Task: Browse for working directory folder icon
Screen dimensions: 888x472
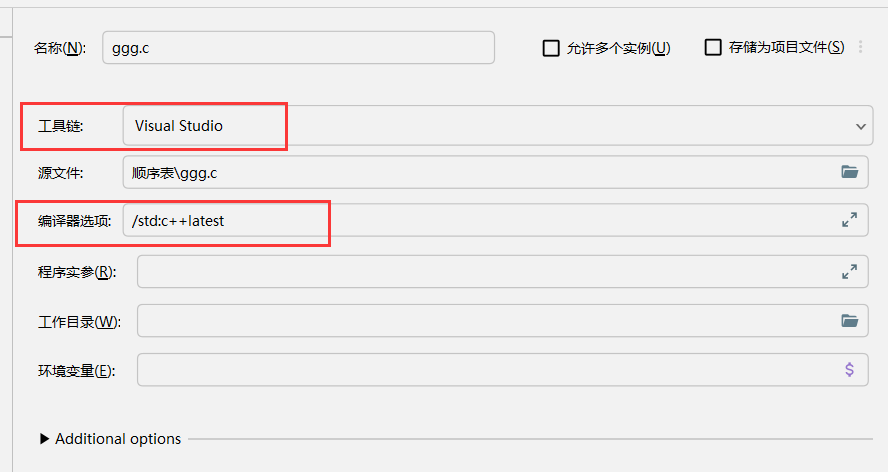Action: click(849, 321)
